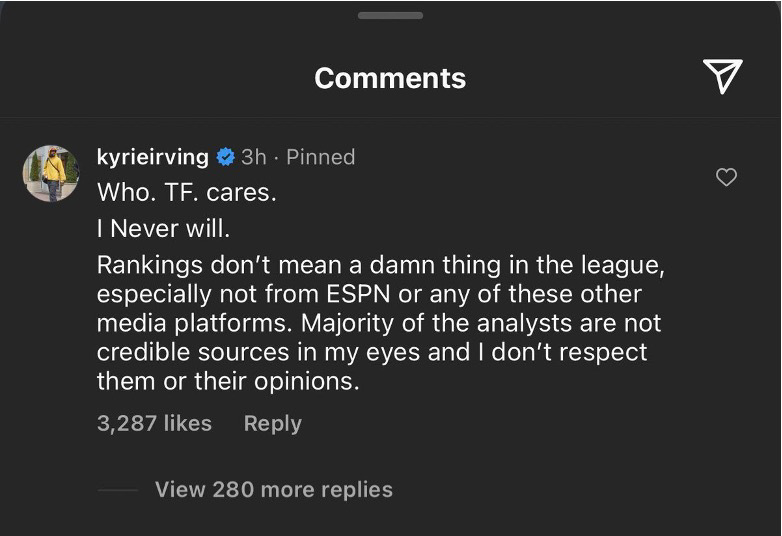
Task: View the 3,287 likes list
Action: [154, 423]
